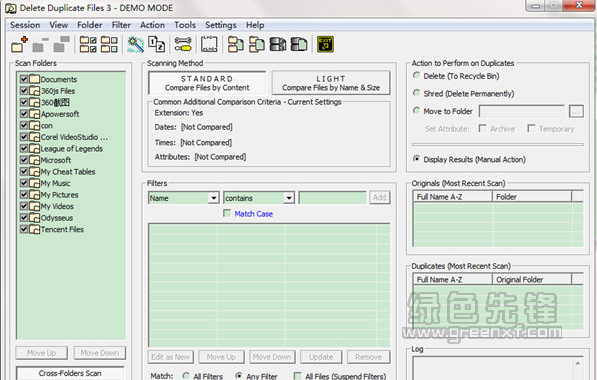The width and height of the screenshot is (597, 380).
Task: Choose STANDARD Compare Files by Content
Action: (207, 83)
